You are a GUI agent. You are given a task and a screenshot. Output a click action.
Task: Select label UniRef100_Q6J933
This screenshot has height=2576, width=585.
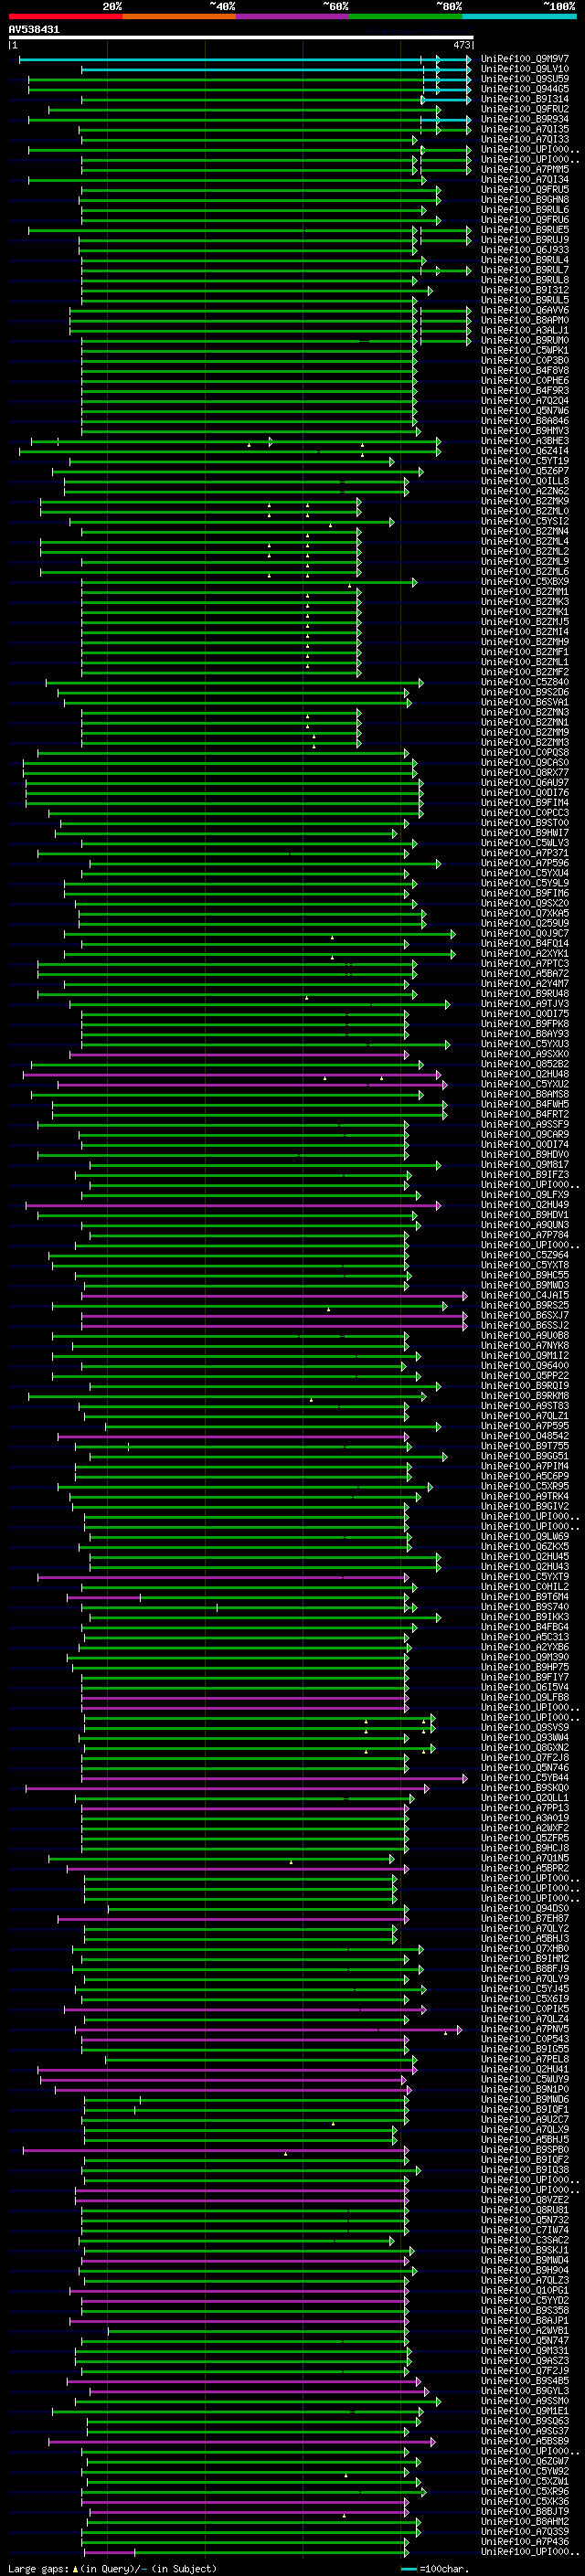tap(525, 250)
